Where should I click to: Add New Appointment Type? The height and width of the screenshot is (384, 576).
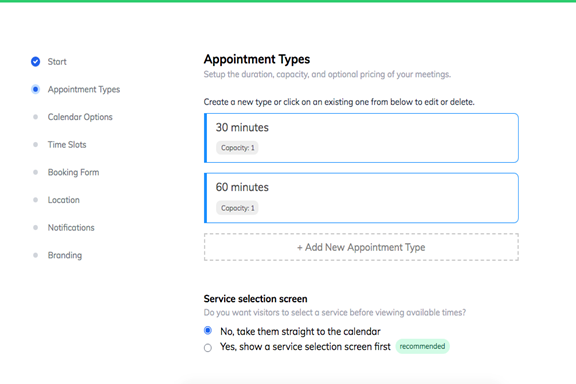pyautogui.click(x=361, y=247)
